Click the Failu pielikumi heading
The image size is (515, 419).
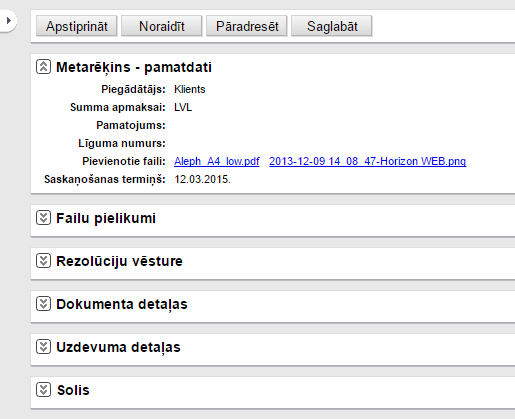click(x=106, y=218)
